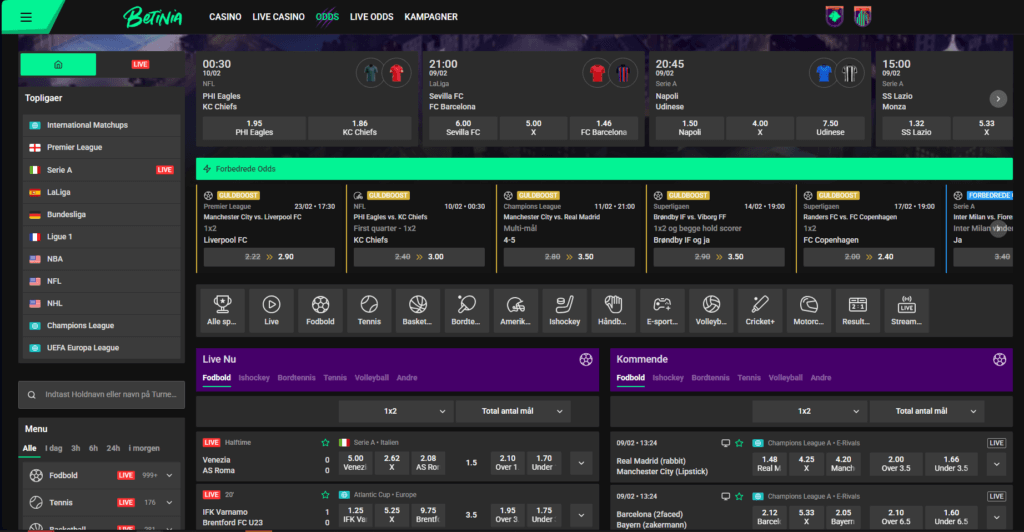Open Total antal mål dropdown in Kommende
Screen dimensions: 1024x532
point(927,411)
